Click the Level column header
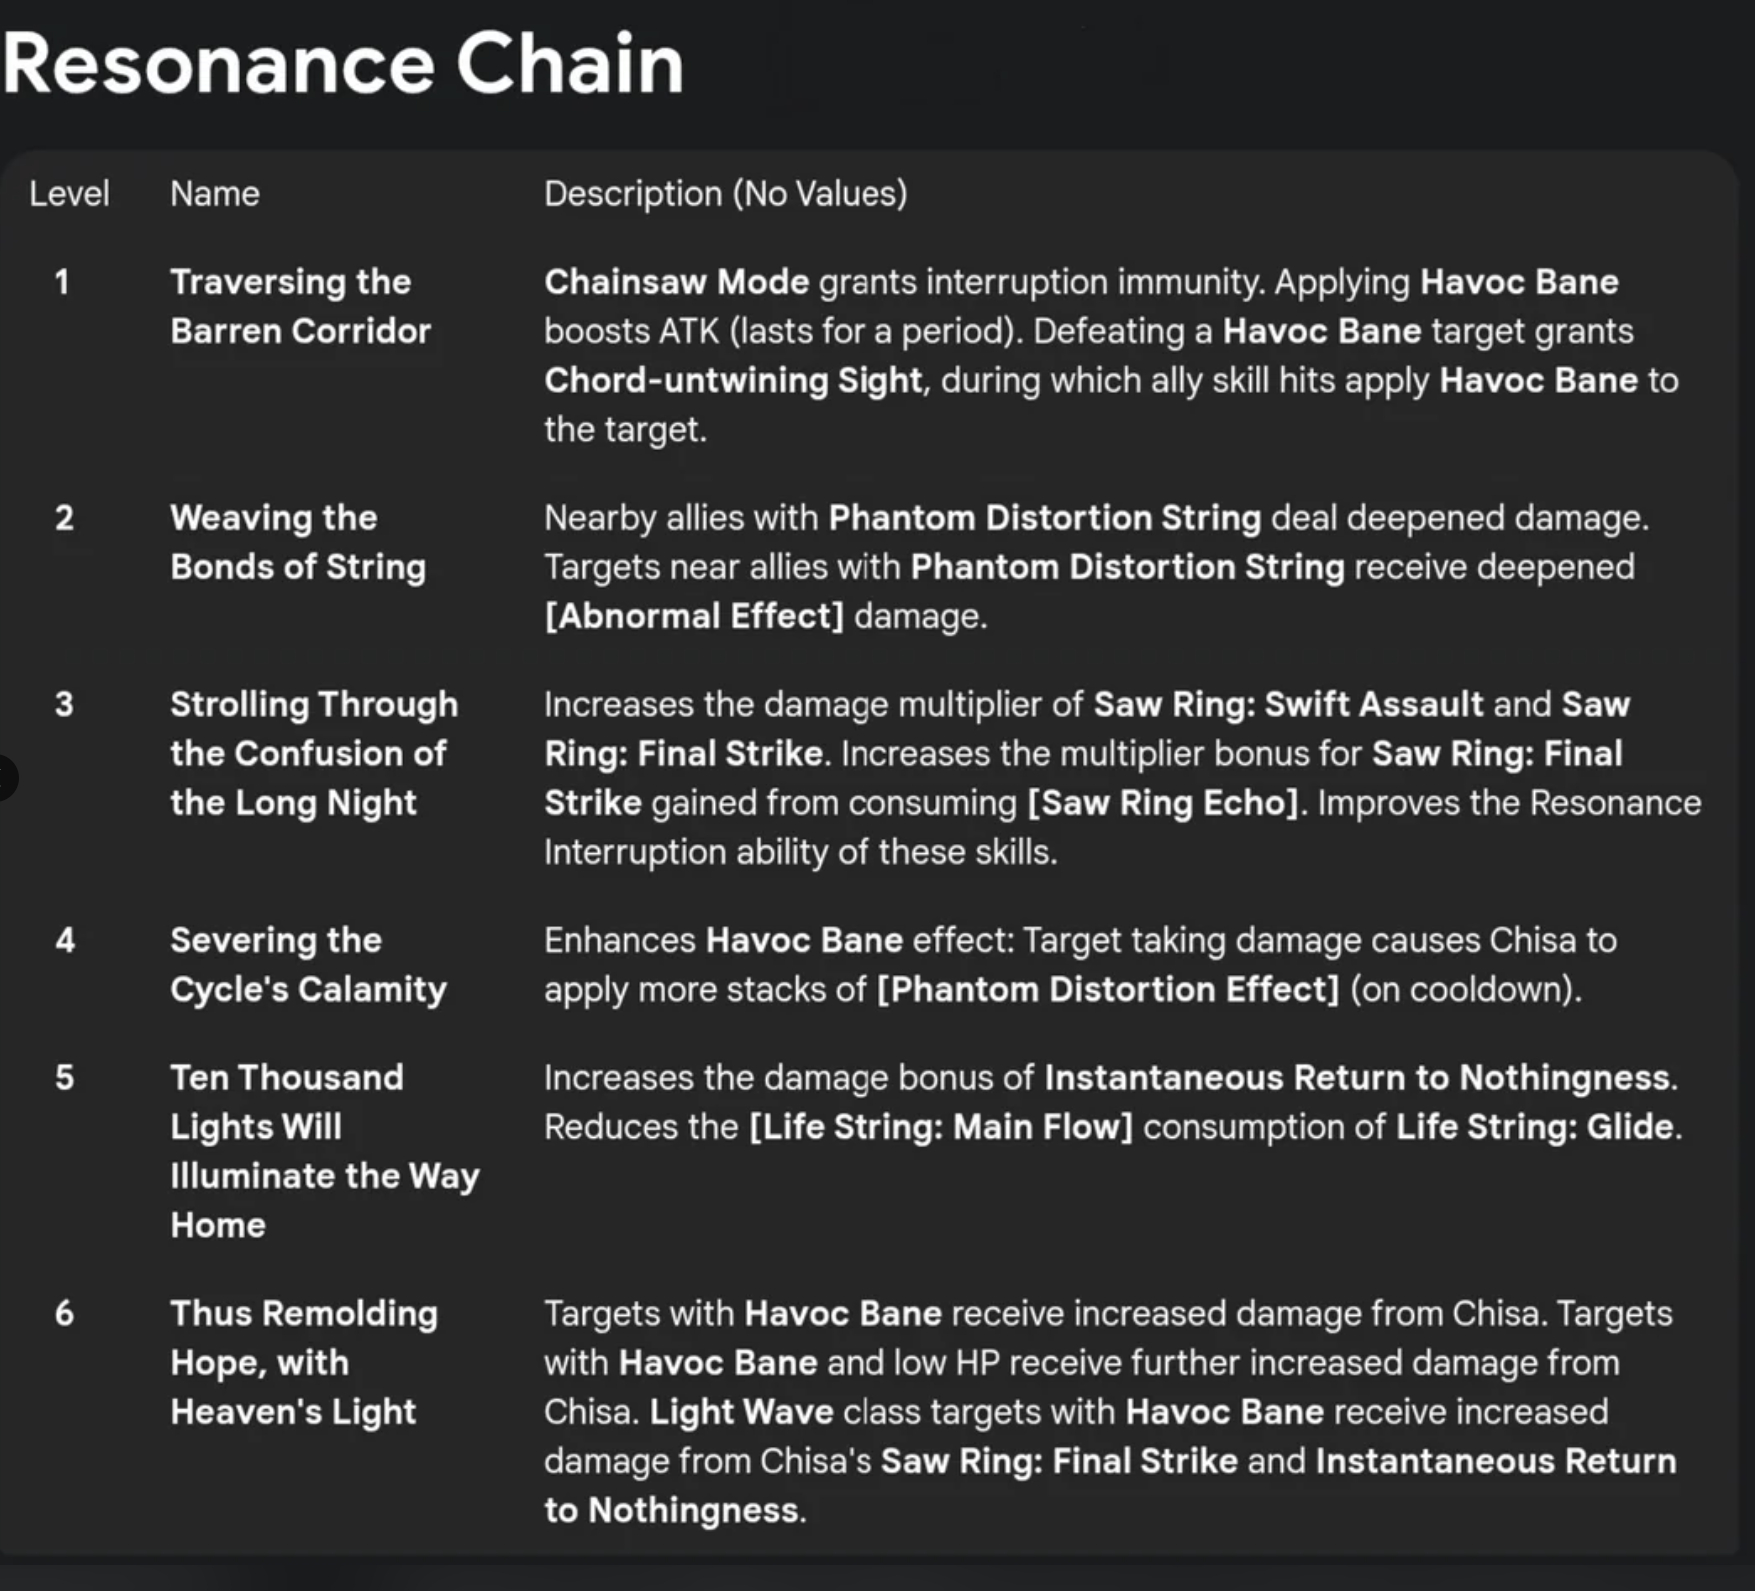This screenshot has width=1755, height=1591. click(x=69, y=193)
